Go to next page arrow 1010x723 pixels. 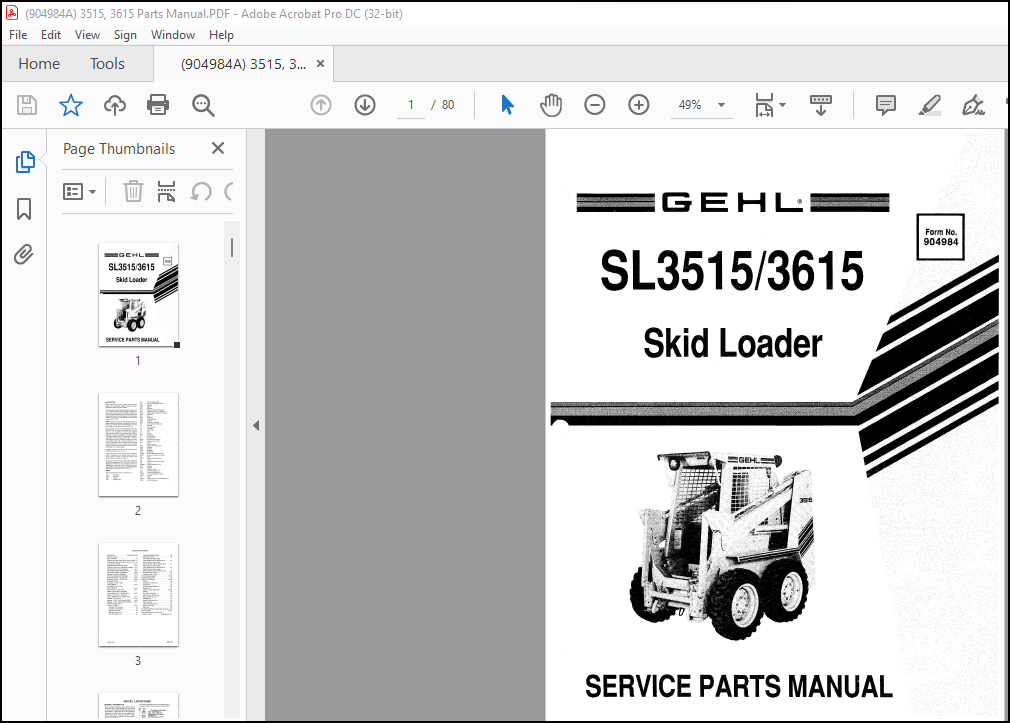point(365,105)
